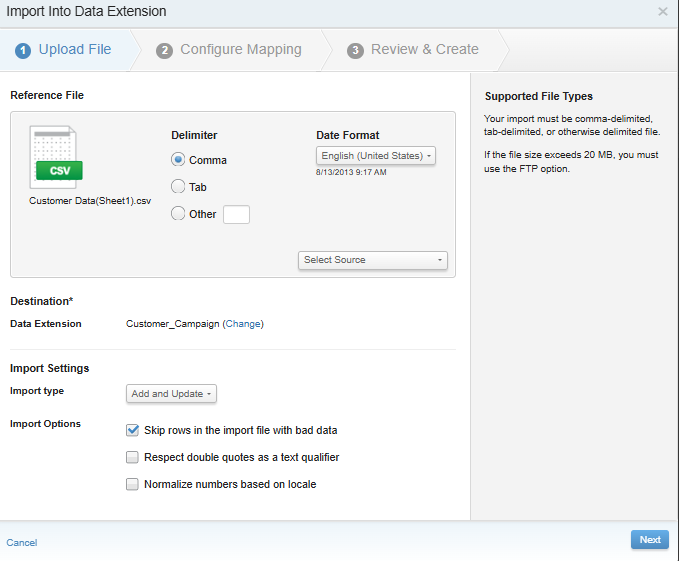Click the CSV file icon
This screenshot has width=679, height=561.
57,159
